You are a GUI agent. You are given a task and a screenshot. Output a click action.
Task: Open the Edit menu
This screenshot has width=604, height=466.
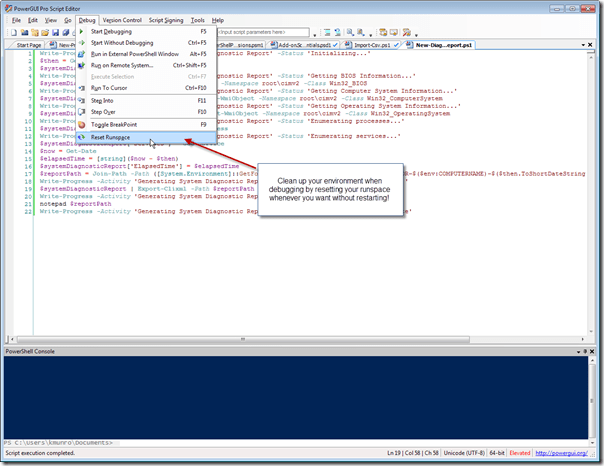point(33,20)
